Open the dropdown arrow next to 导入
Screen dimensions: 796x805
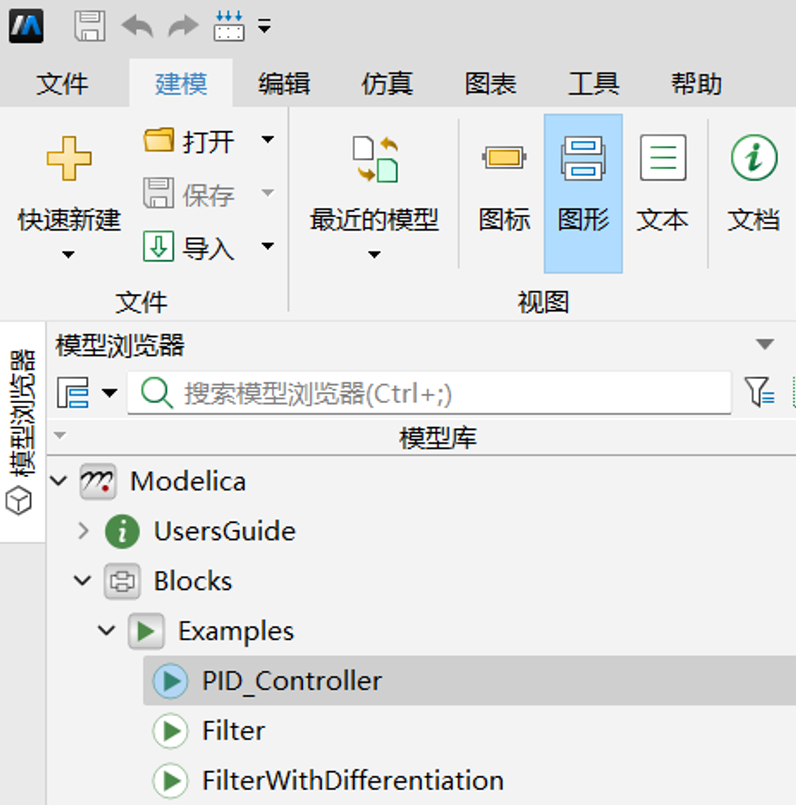pos(267,246)
